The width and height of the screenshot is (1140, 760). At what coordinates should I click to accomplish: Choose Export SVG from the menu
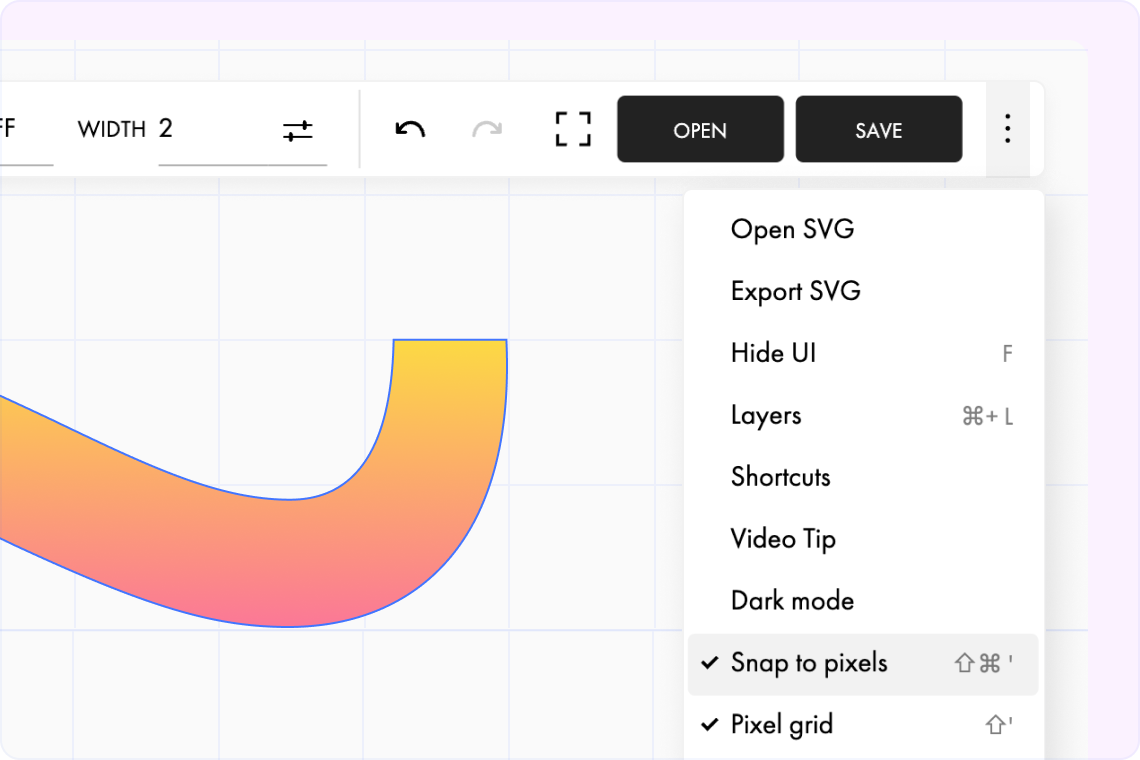tap(796, 291)
